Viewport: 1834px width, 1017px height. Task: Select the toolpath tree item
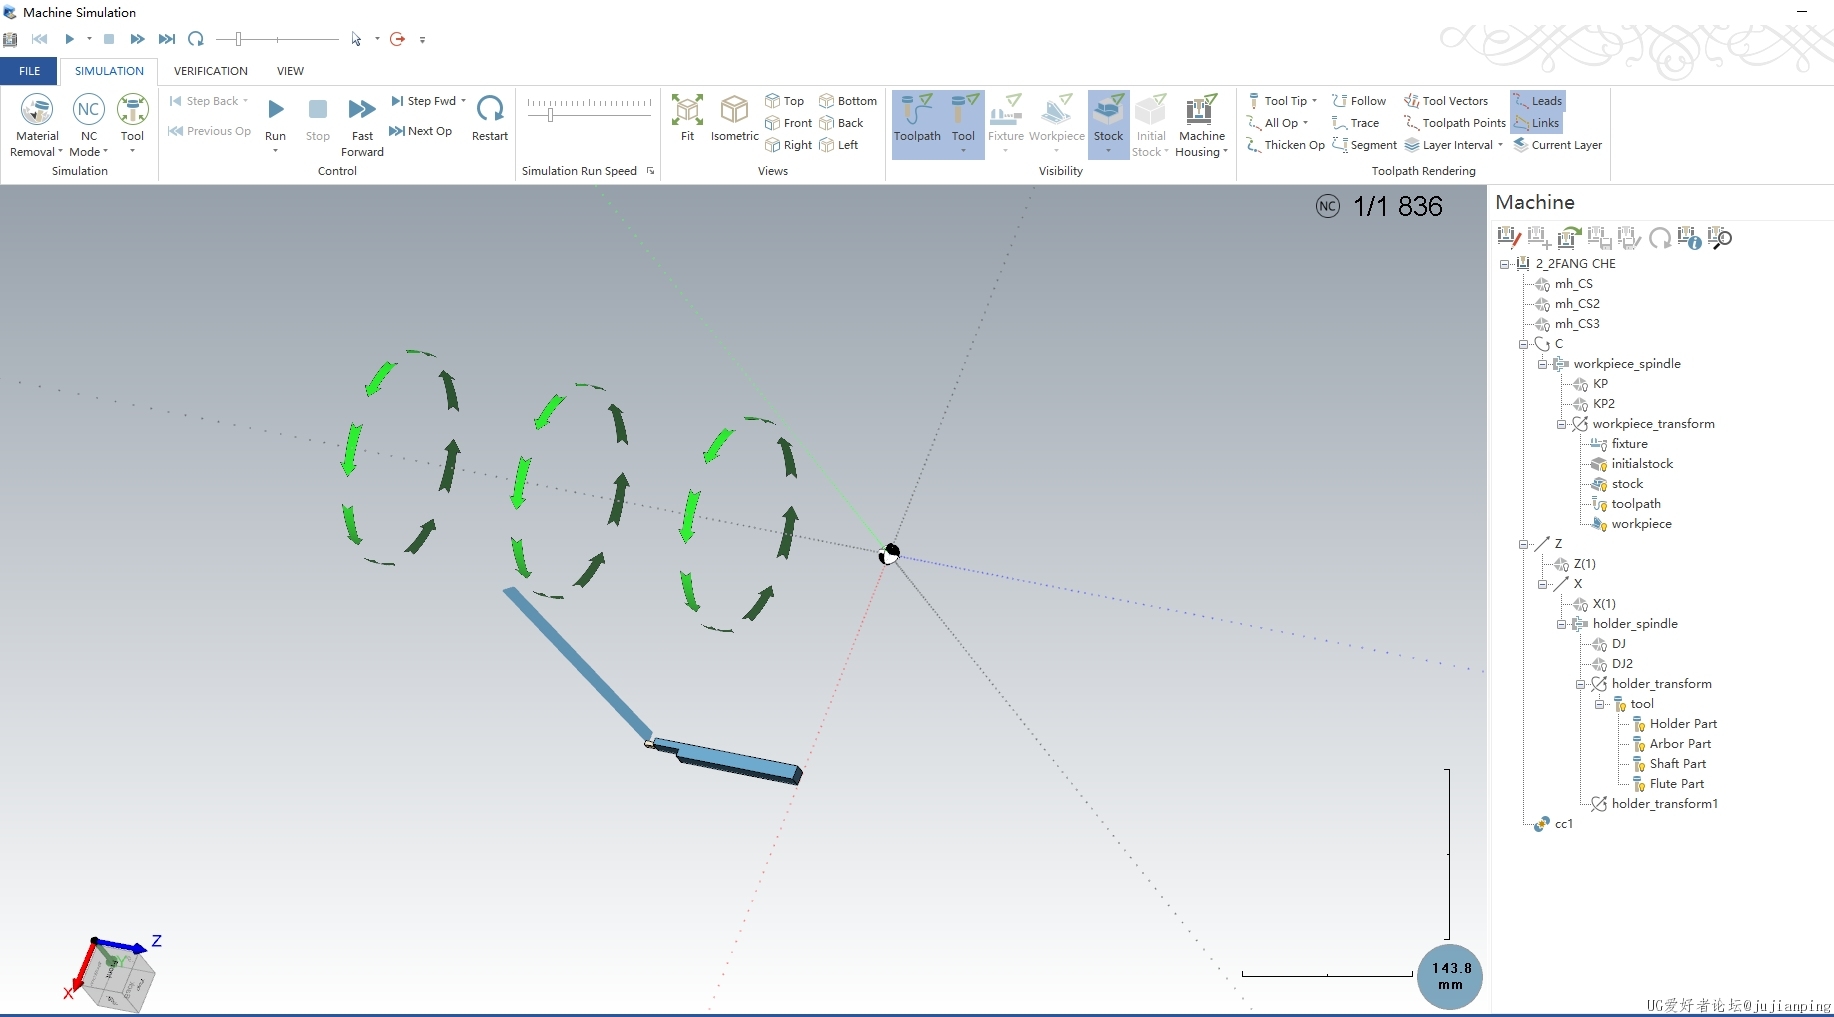pos(1636,504)
